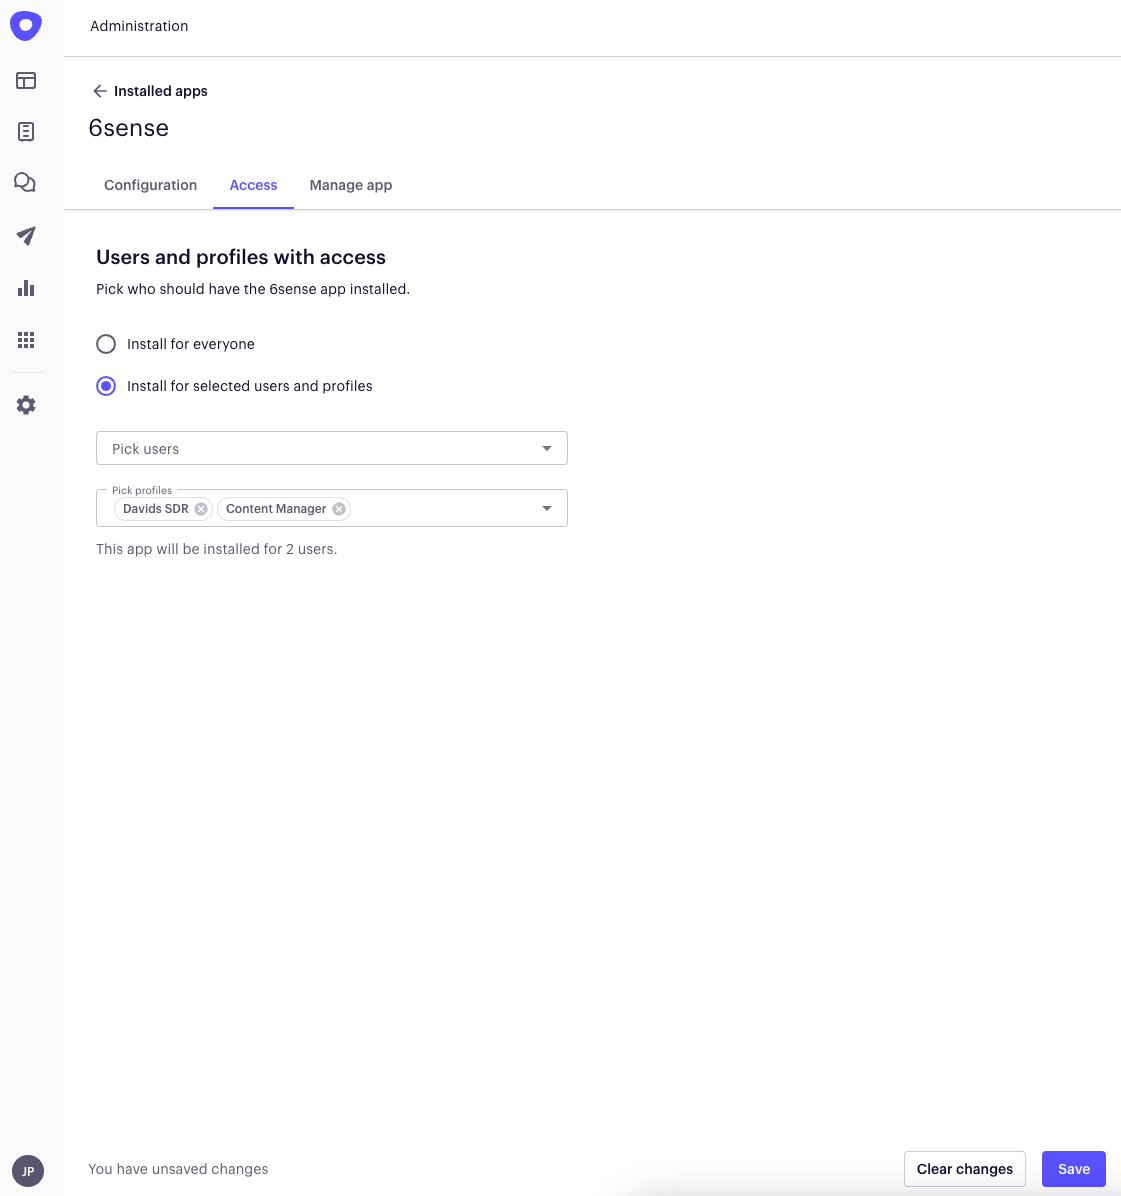Expand the Pick users dropdown arrow
1121x1196 pixels.
547,448
